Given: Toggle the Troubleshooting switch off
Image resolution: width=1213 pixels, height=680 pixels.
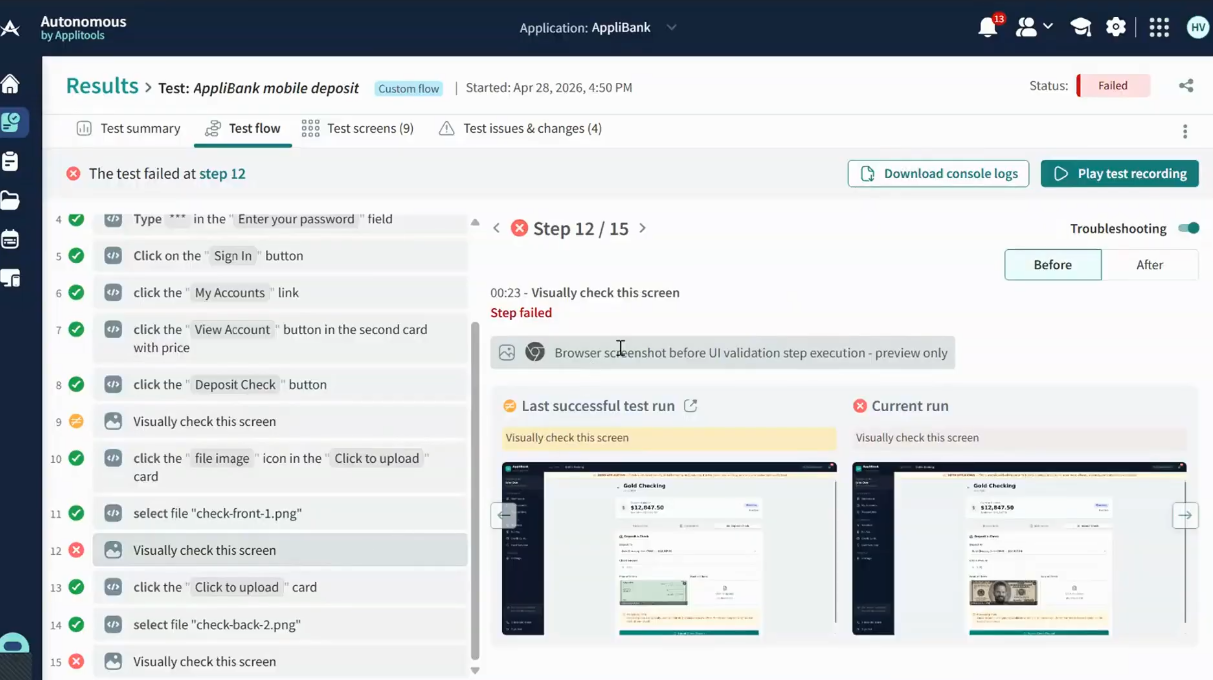Looking at the screenshot, I should tap(1188, 228).
